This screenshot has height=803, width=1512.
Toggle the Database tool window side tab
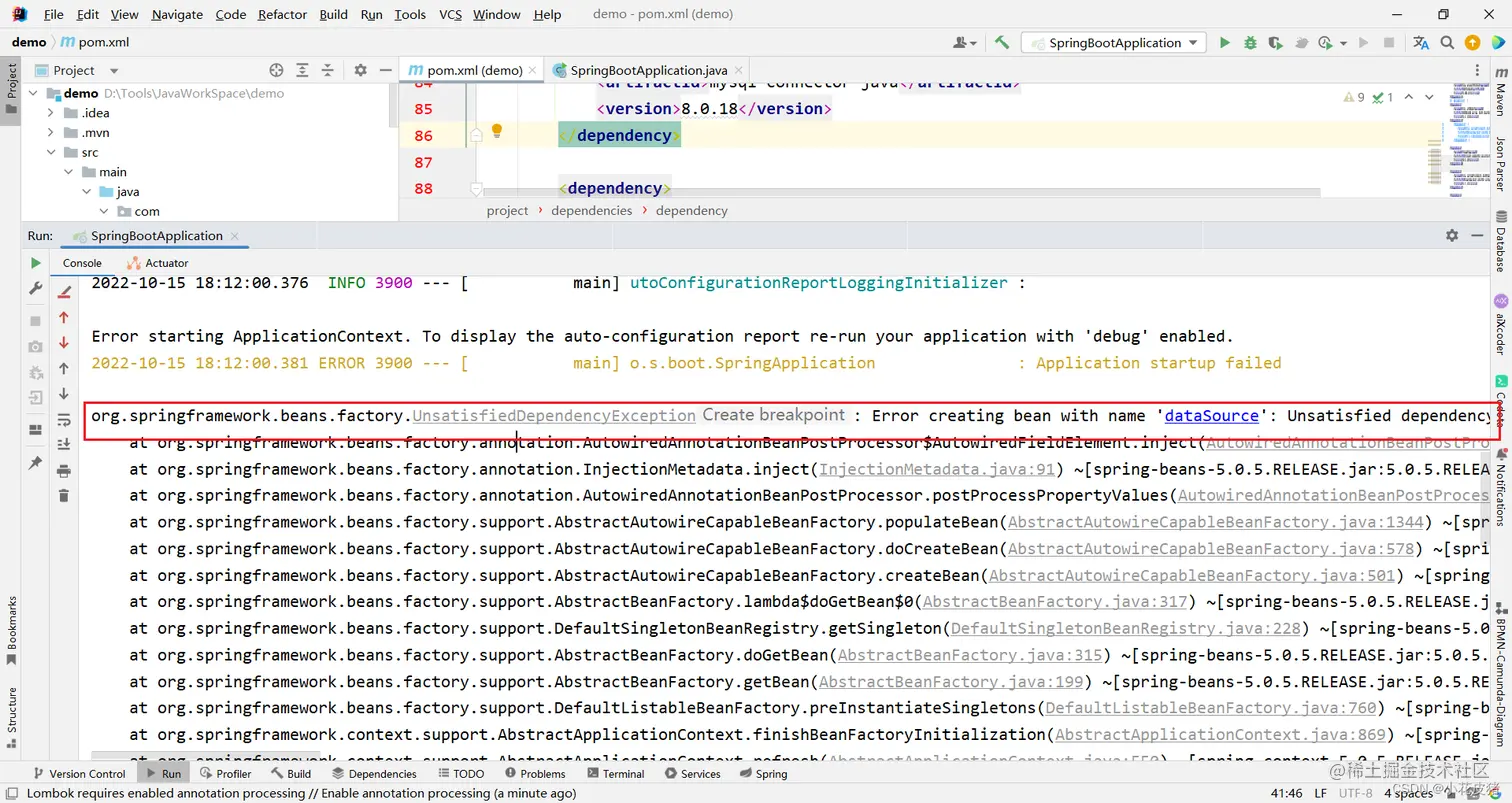(1500, 240)
